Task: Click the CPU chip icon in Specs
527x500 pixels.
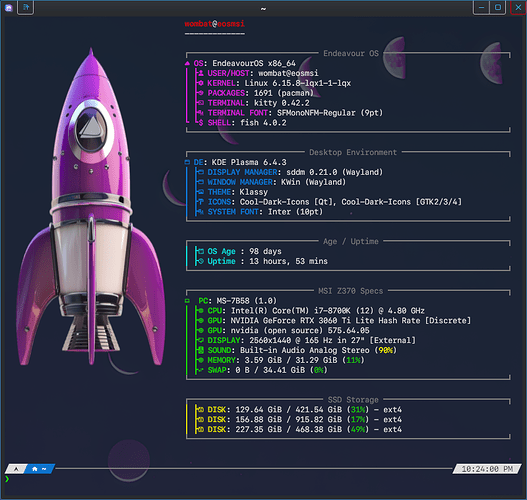Action: (x=201, y=310)
